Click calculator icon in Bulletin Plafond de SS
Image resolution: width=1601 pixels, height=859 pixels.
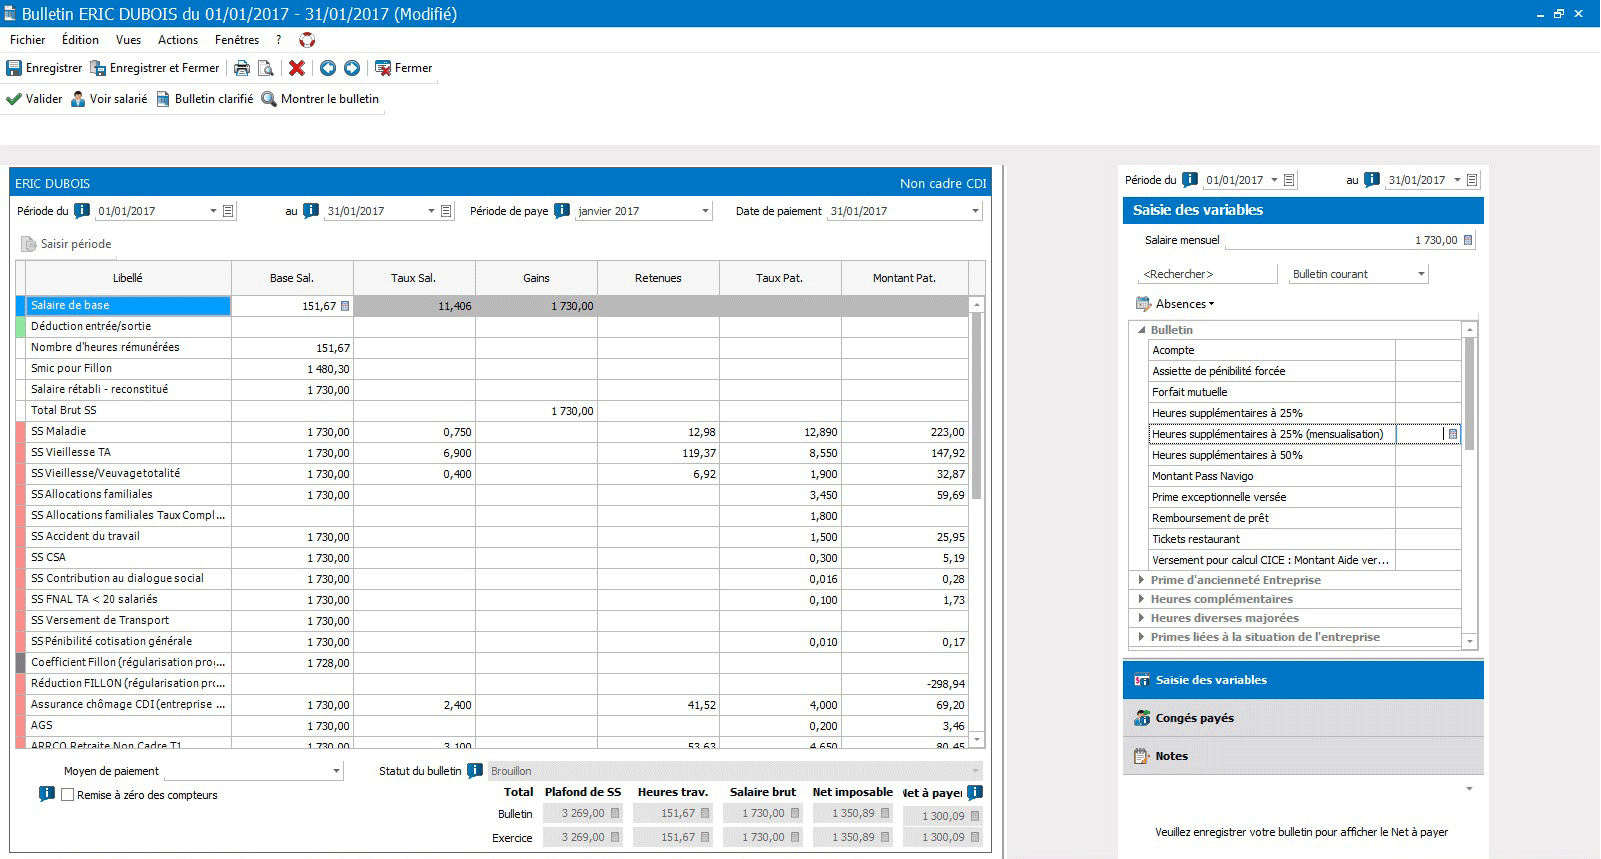coord(615,814)
